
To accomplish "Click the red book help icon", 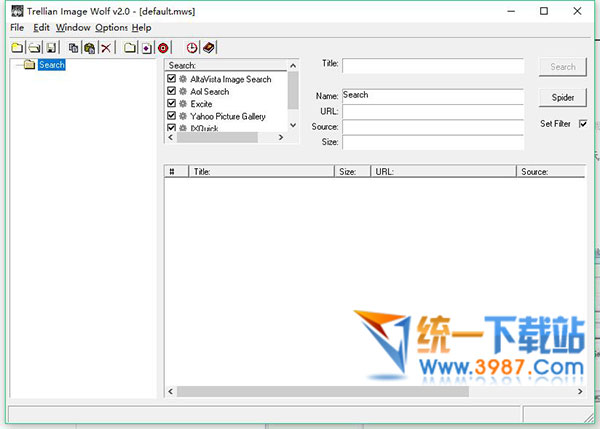I will tap(209, 48).
